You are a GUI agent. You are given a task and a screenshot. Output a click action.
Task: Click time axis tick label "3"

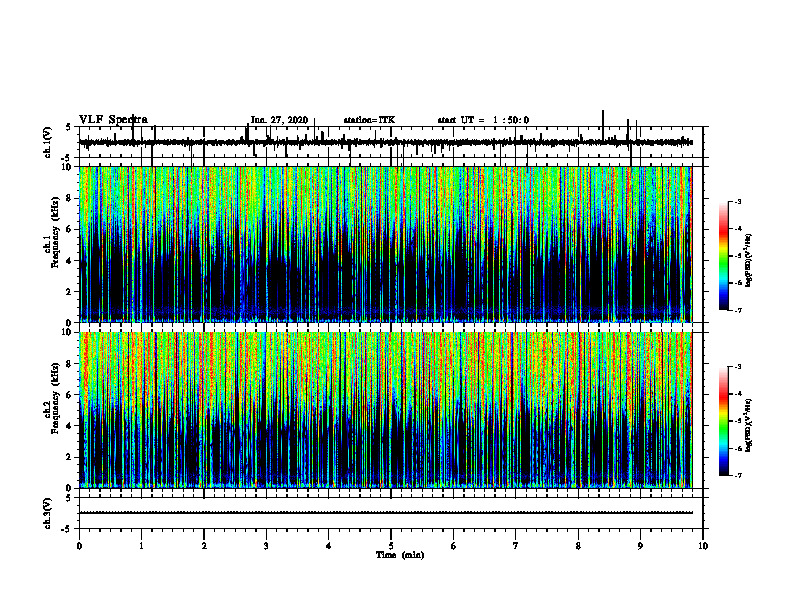tap(266, 546)
